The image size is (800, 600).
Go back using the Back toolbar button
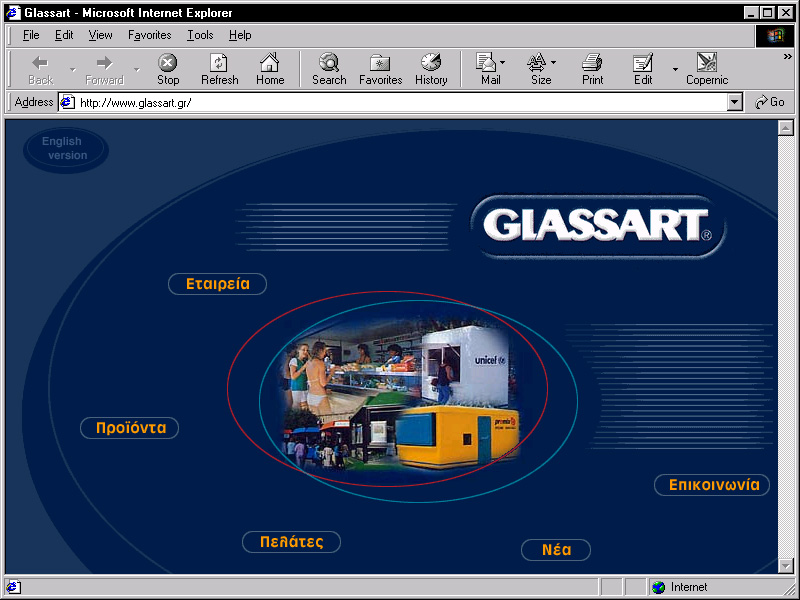point(40,69)
